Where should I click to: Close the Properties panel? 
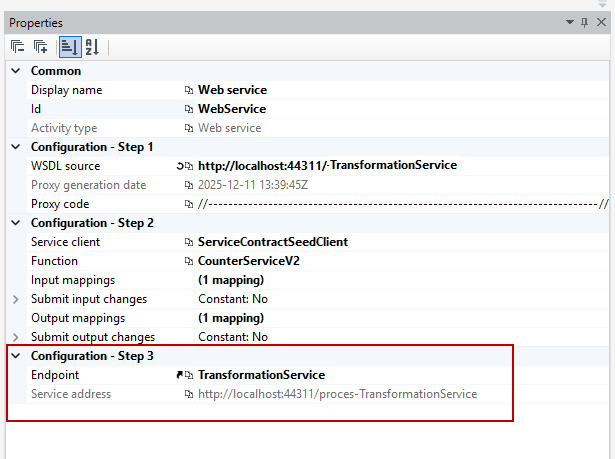601,22
